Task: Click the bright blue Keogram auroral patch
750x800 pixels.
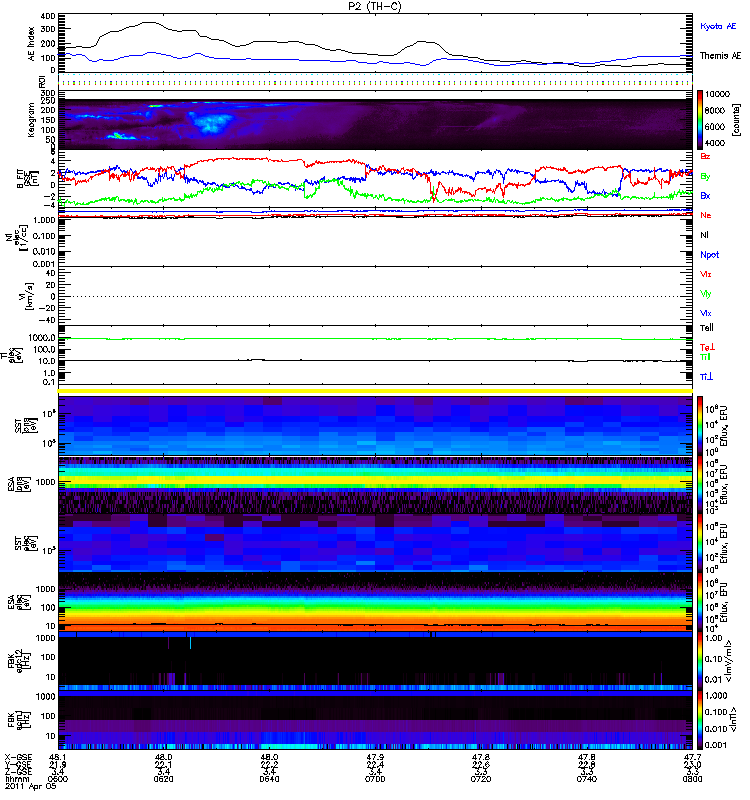Action: coord(211,123)
